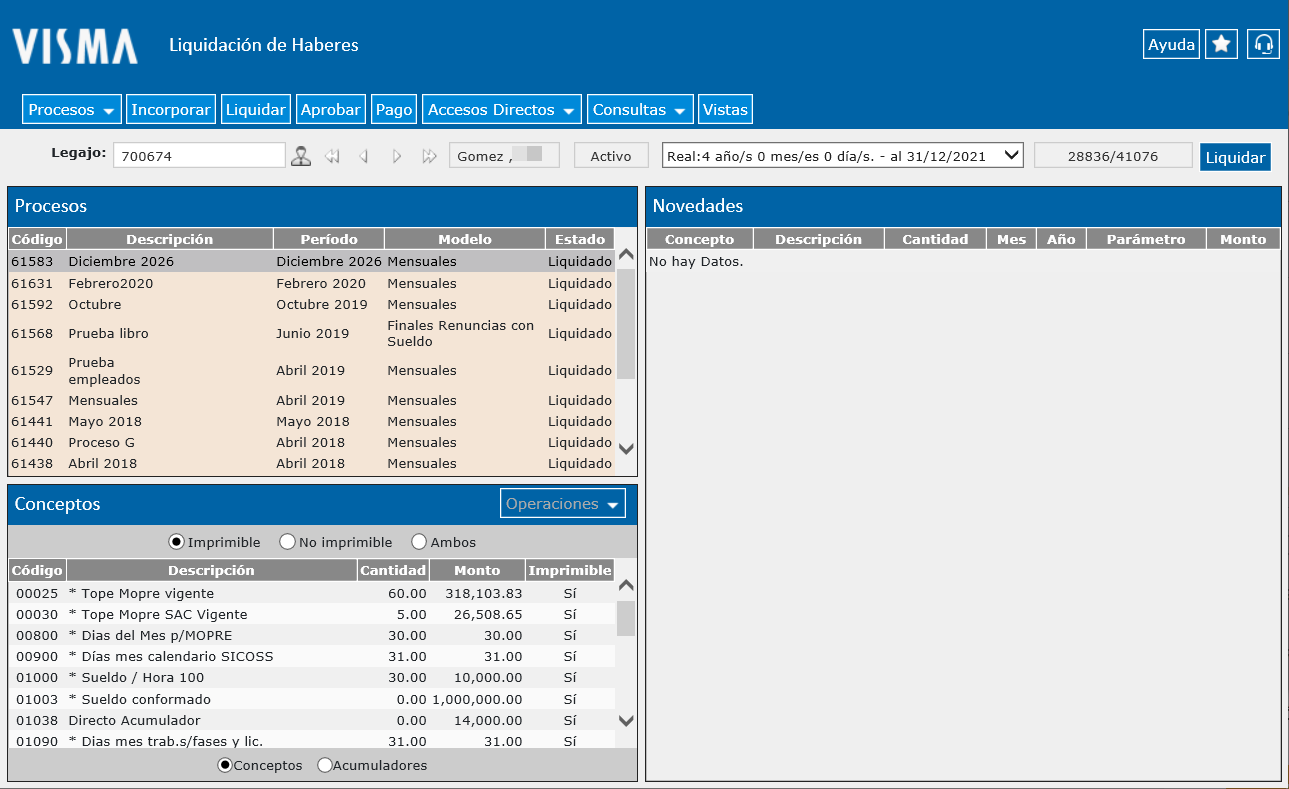This screenshot has height=789, width=1289.
Task: Open the headset support icon
Action: coord(1264,45)
